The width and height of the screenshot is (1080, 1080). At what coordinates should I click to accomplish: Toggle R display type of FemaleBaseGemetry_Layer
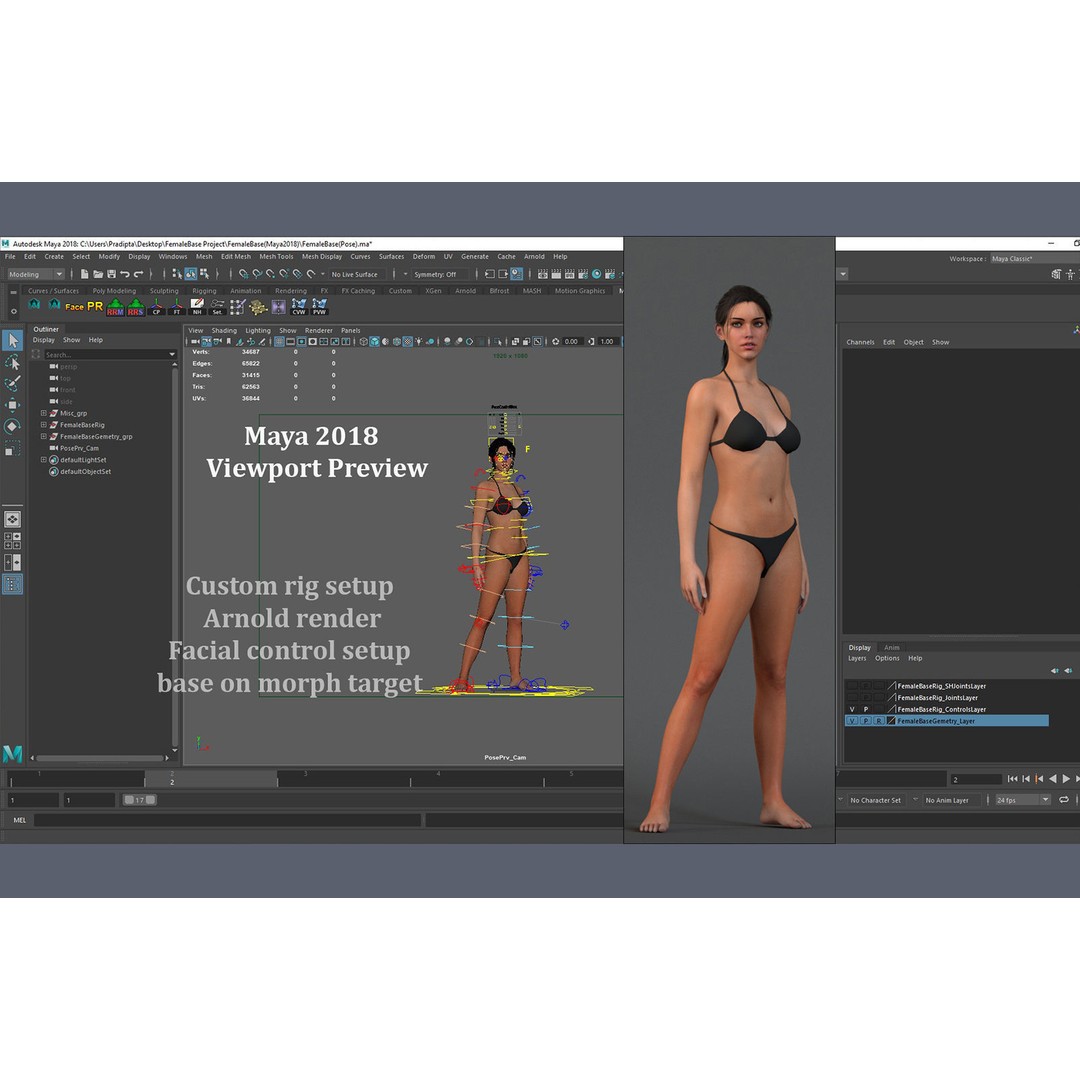click(x=879, y=720)
